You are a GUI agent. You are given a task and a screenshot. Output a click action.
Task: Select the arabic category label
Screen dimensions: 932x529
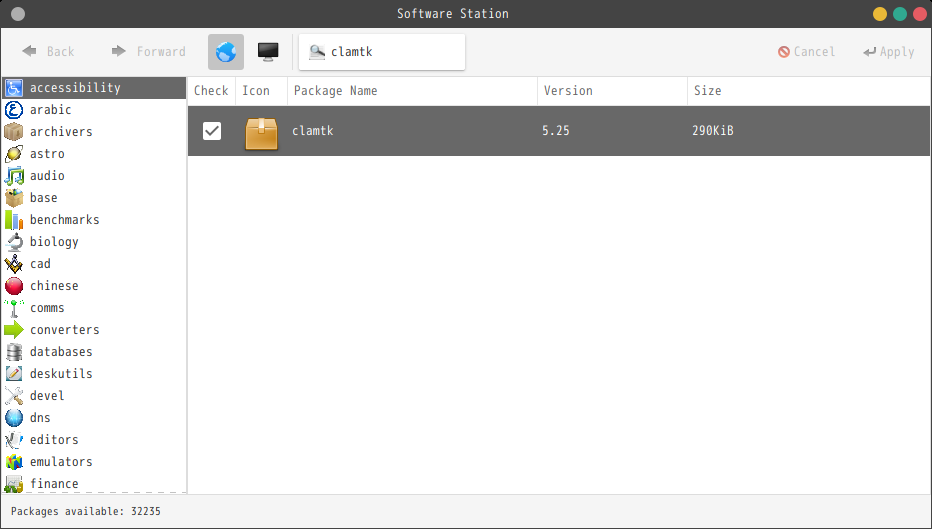click(x=51, y=110)
